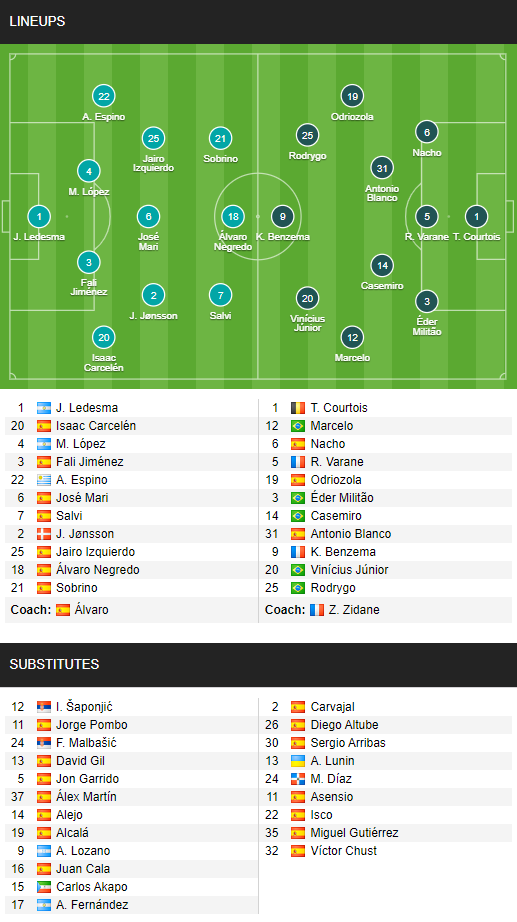Select J. Ledesma's goalkeeper circle on pitch

[39, 216]
